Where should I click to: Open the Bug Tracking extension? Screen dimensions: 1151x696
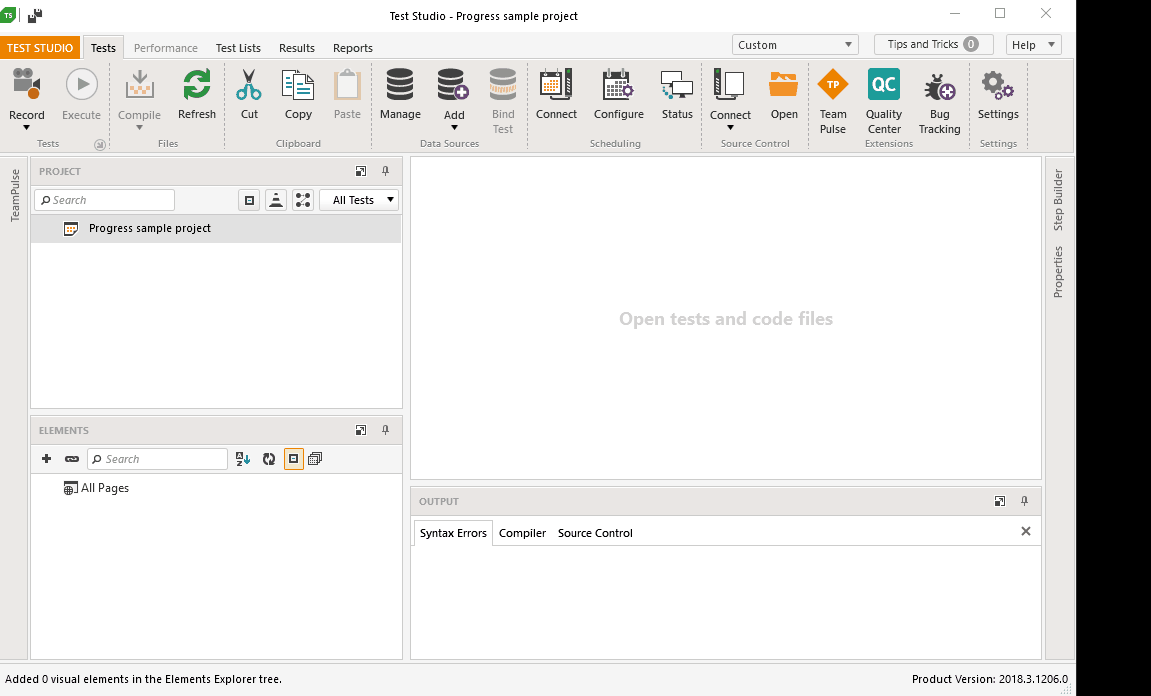tap(939, 87)
